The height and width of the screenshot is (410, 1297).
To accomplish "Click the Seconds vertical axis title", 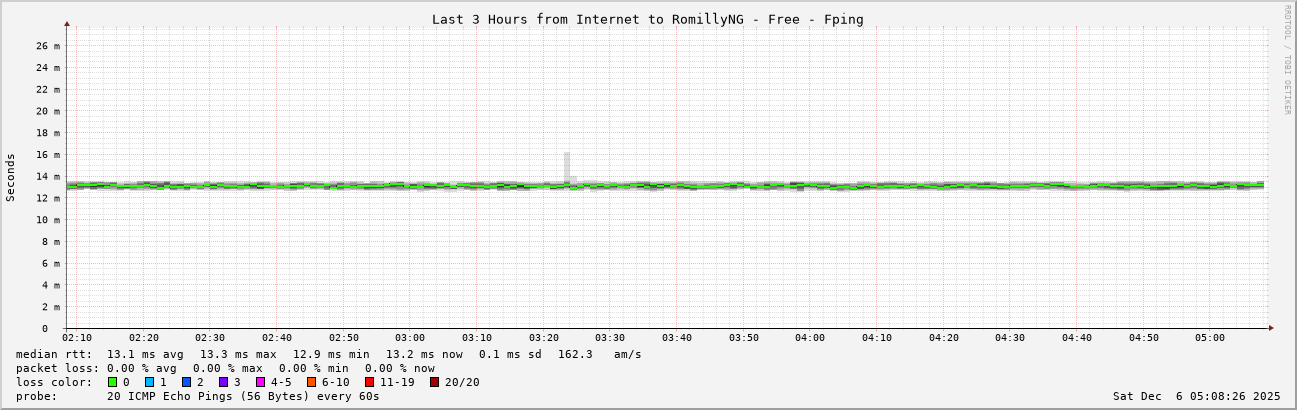I will (x=11, y=177).
